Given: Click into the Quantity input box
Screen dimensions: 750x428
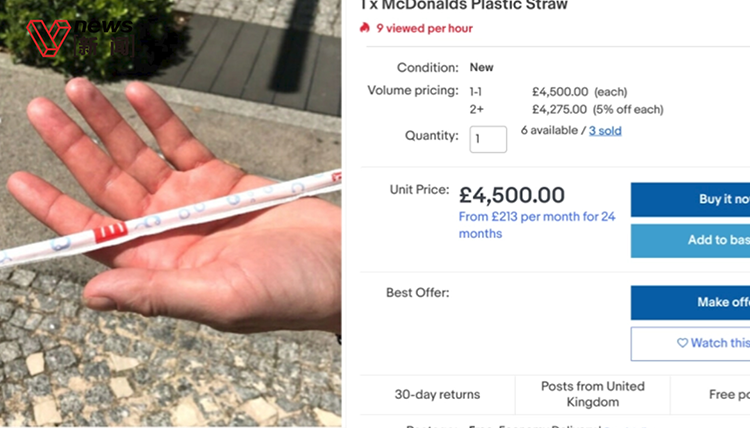Looking at the screenshot, I should coord(488,139).
